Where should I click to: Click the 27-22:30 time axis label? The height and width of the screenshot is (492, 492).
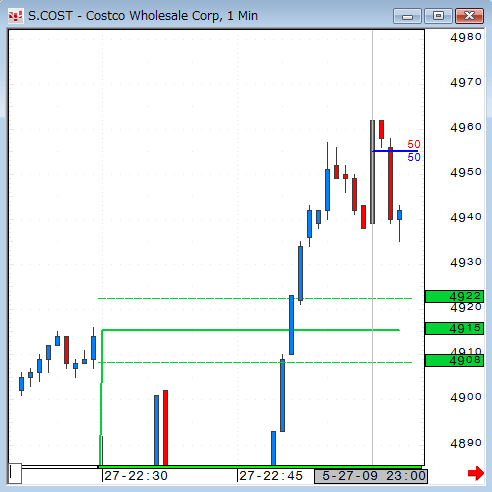(136, 476)
